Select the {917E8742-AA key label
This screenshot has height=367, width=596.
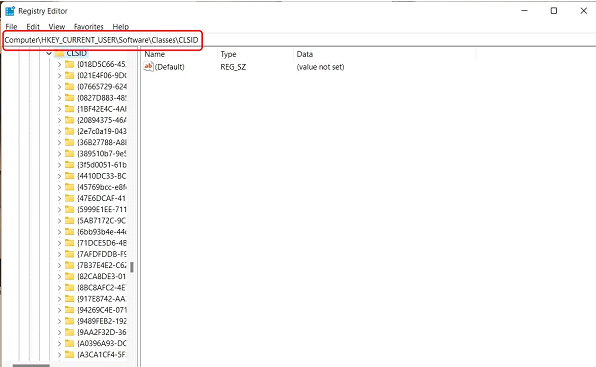(x=101, y=299)
